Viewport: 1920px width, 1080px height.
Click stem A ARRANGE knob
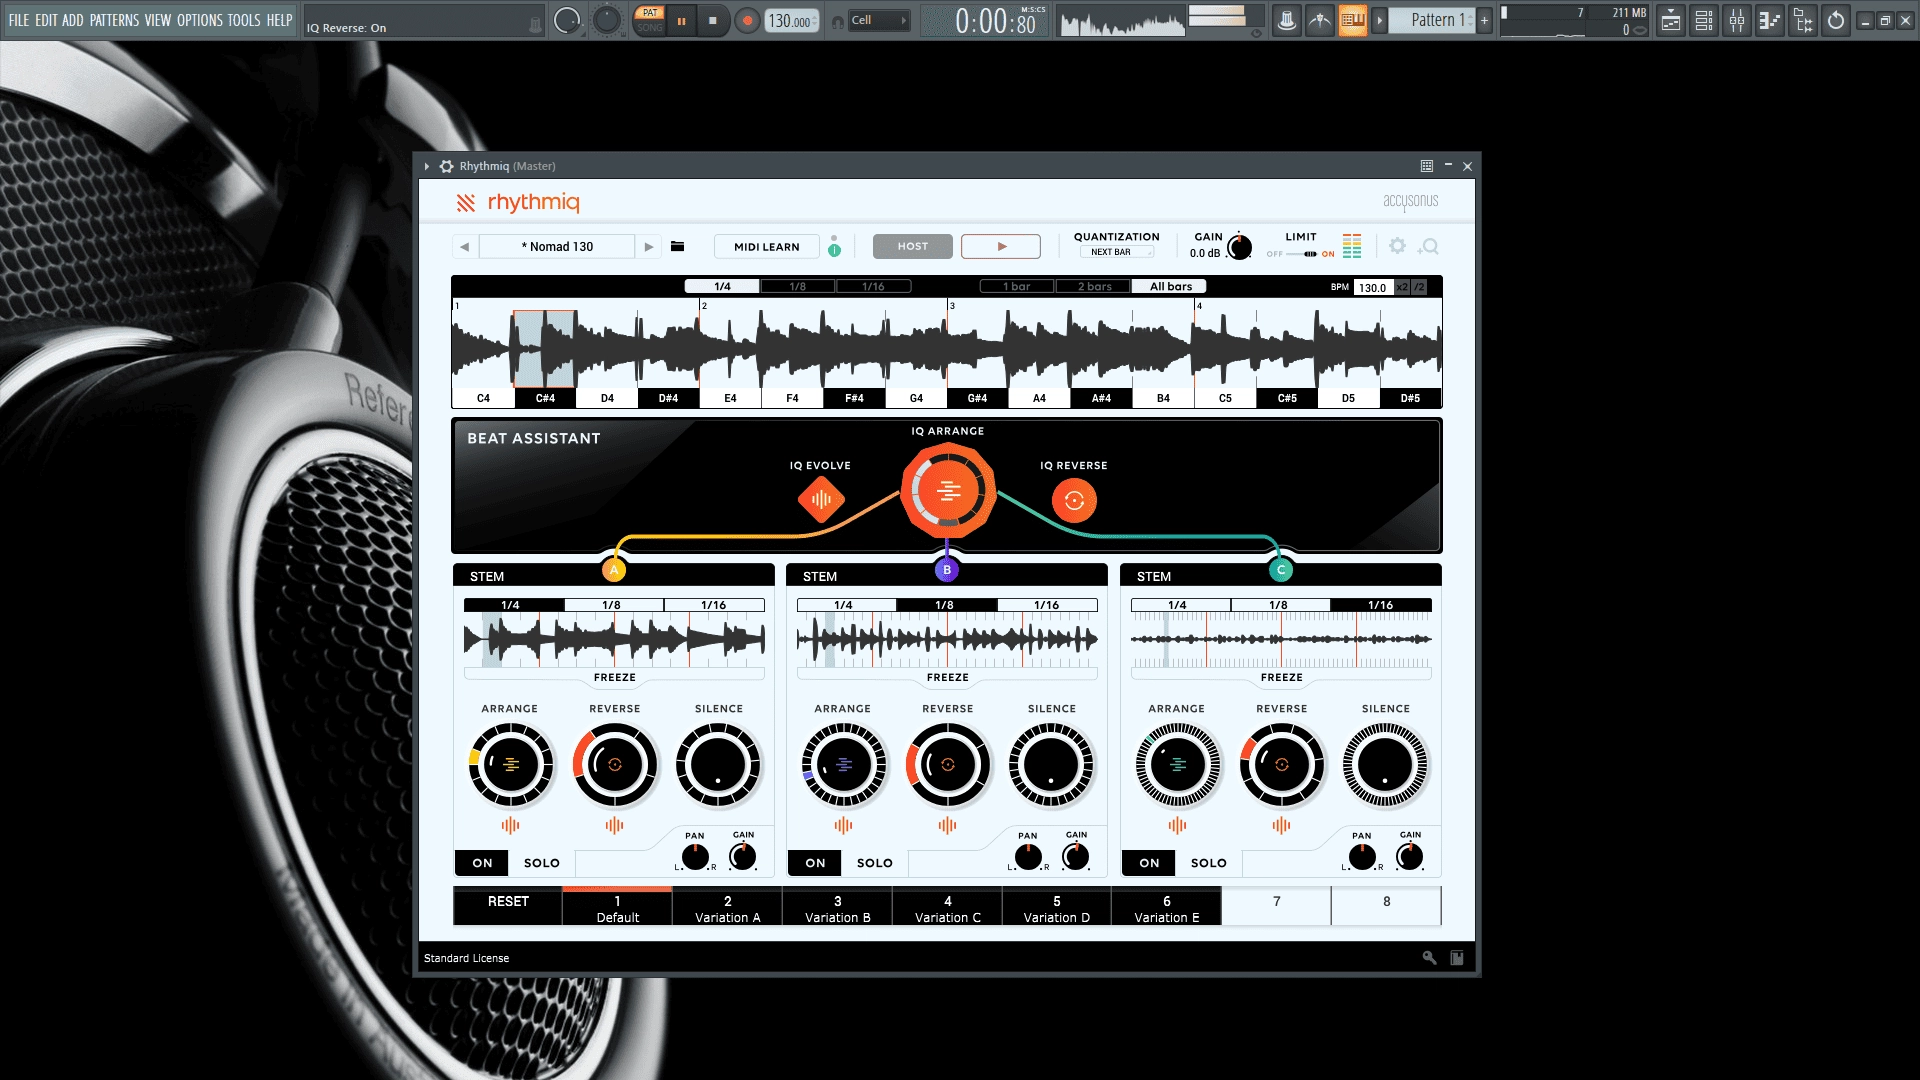pyautogui.click(x=510, y=765)
